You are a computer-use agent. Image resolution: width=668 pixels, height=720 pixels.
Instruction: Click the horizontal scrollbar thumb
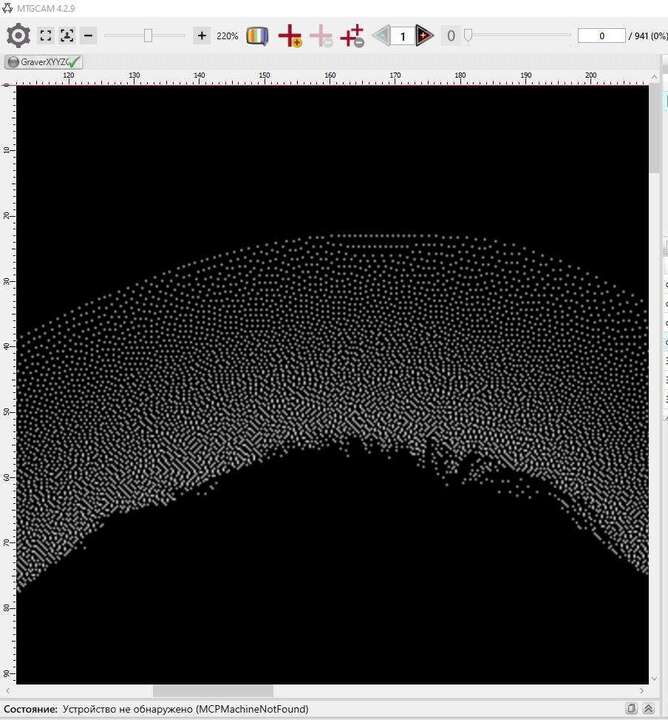tap(212, 691)
